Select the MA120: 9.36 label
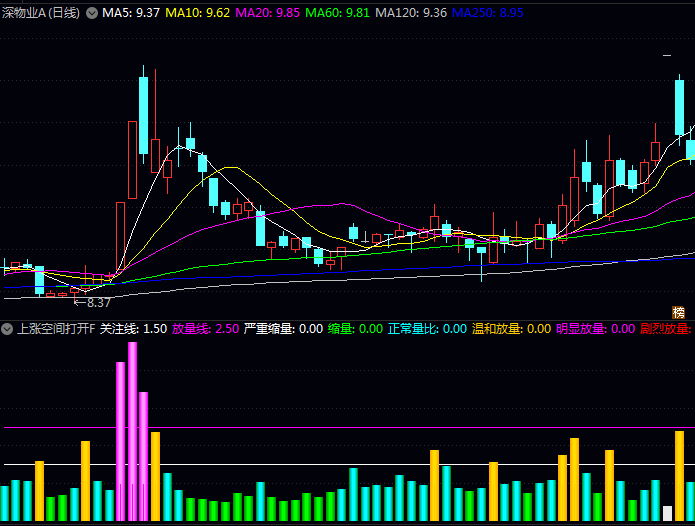The image size is (695, 526). click(x=411, y=13)
